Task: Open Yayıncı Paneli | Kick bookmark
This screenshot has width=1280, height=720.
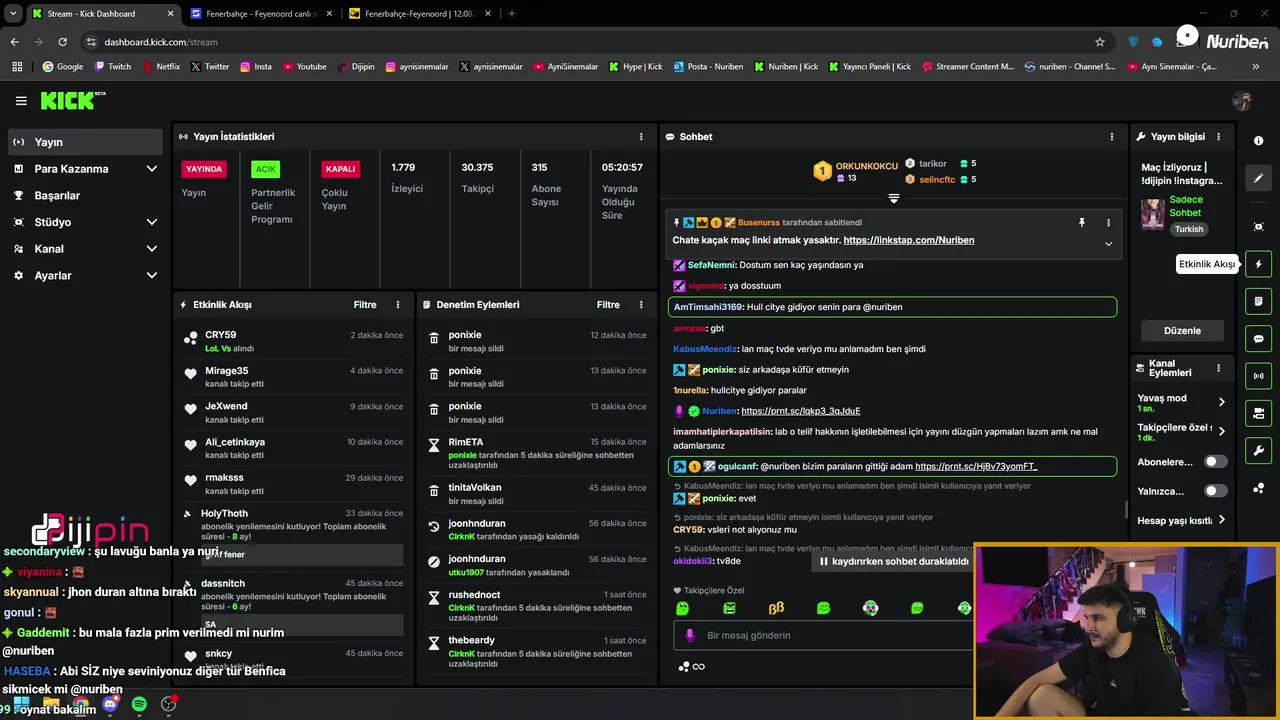Action: pos(868,67)
